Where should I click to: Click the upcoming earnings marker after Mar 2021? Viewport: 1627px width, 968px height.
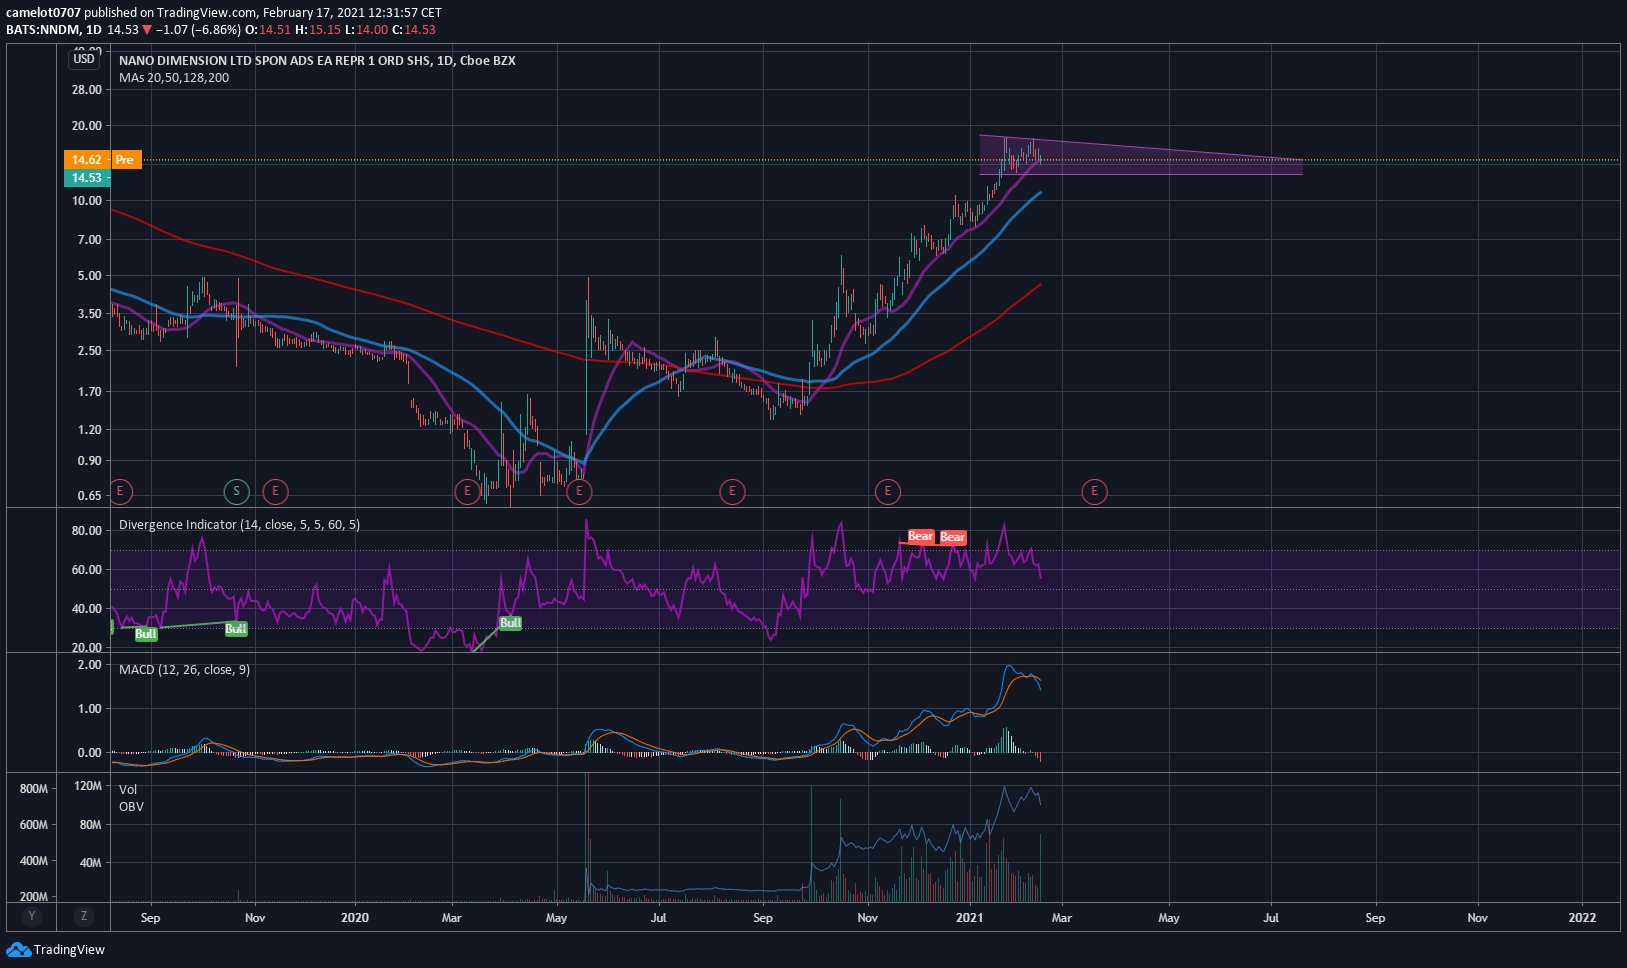pos(1094,491)
